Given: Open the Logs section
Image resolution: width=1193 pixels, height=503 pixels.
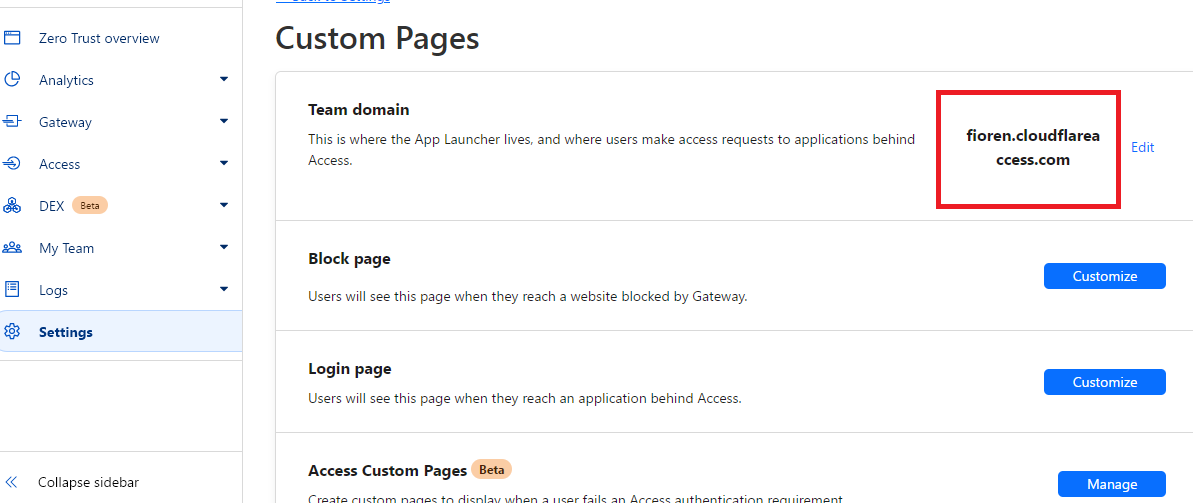Looking at the screenshot, I should click(53, 290).
